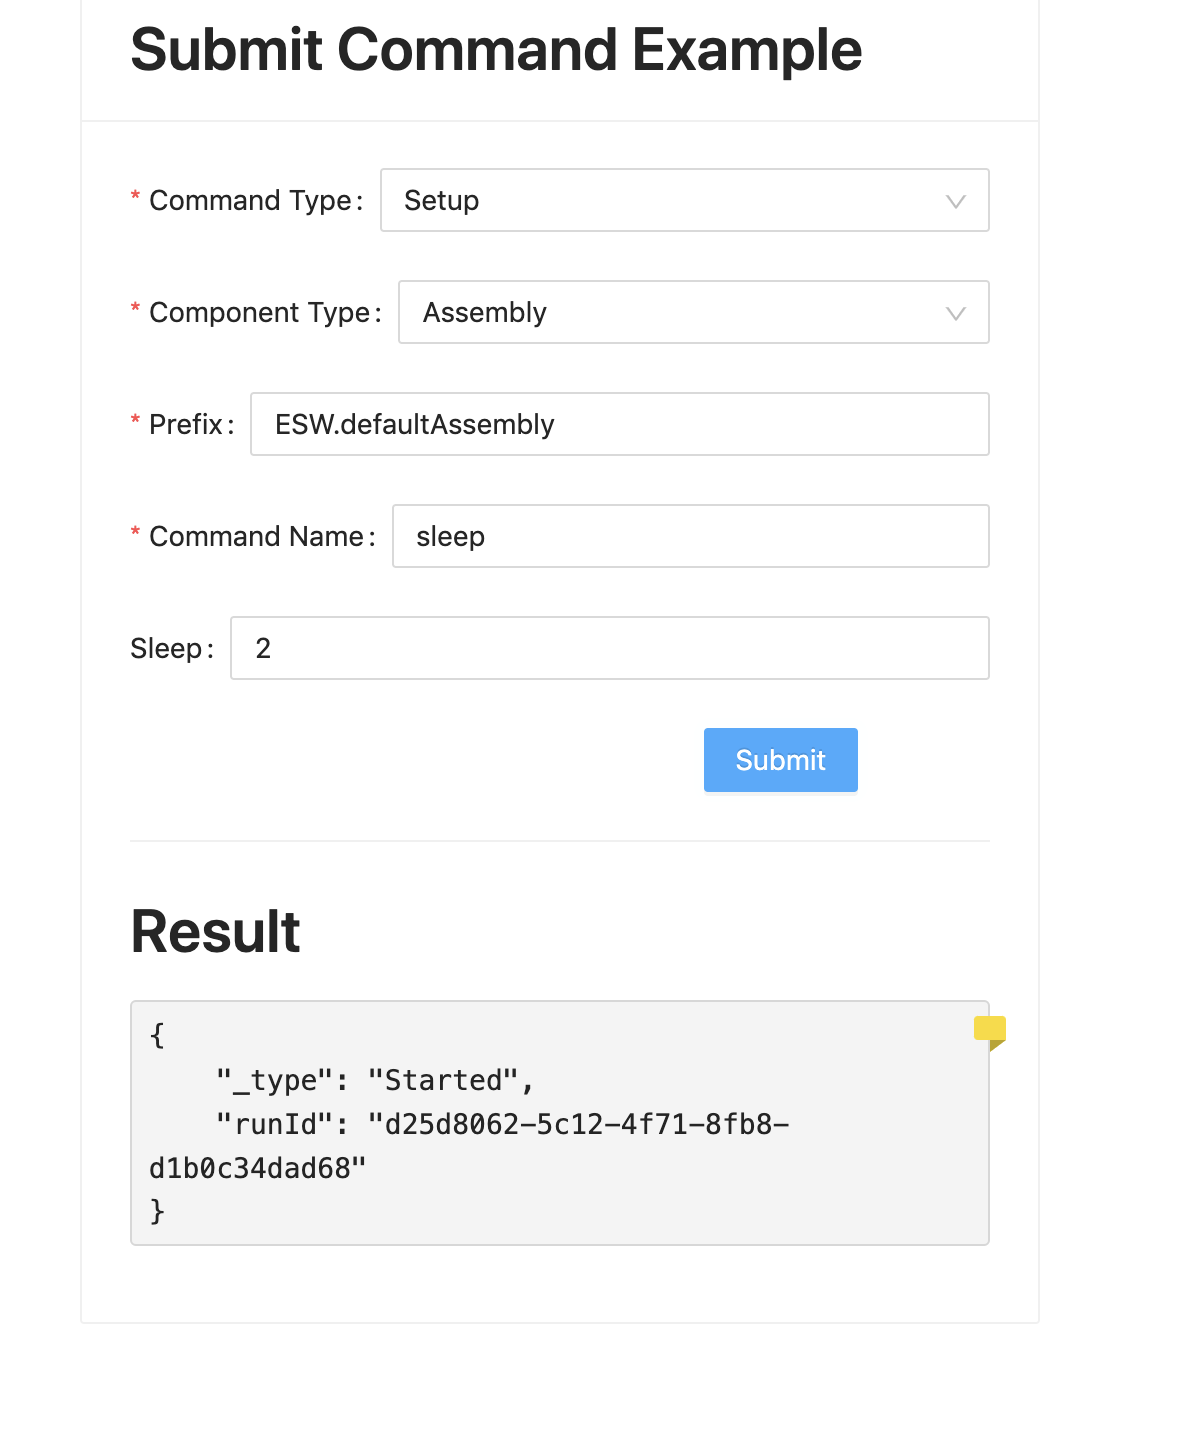The width and height of the screenshot is (1186, 1439).
Task: Click the Component Type chevron arrow
Action: click(955, 313)
